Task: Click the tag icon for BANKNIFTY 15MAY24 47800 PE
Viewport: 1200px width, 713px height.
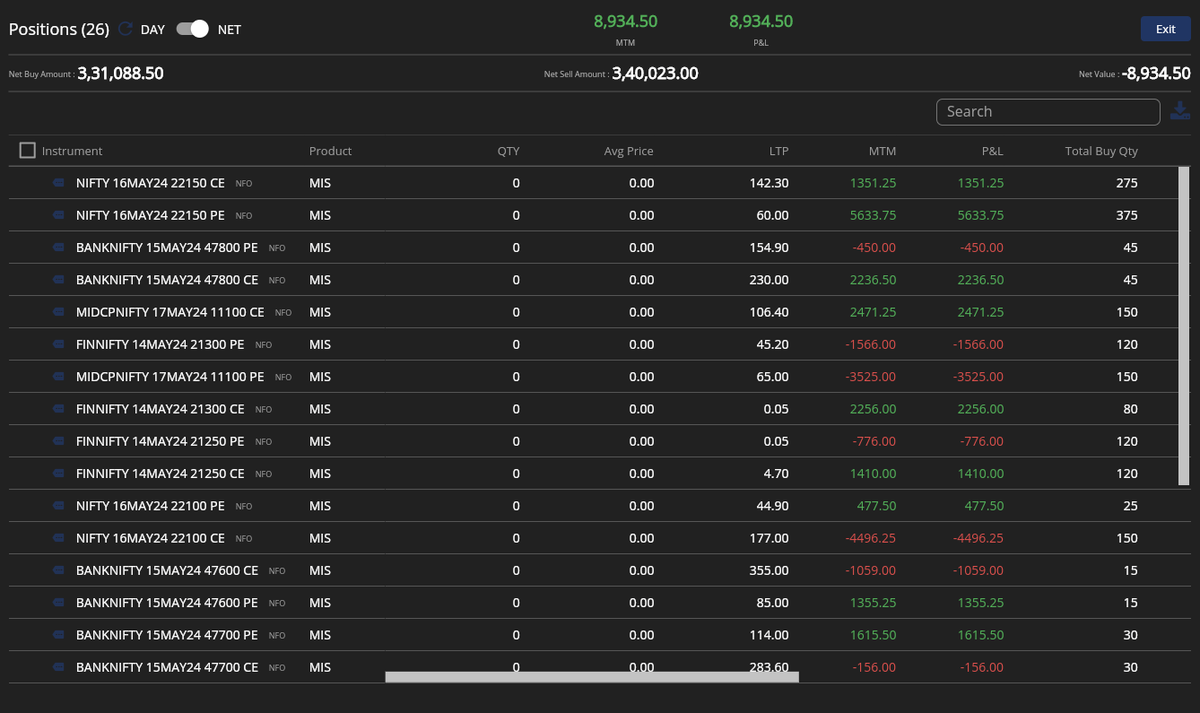Action: pyautogui.click(x=59, y=248)
